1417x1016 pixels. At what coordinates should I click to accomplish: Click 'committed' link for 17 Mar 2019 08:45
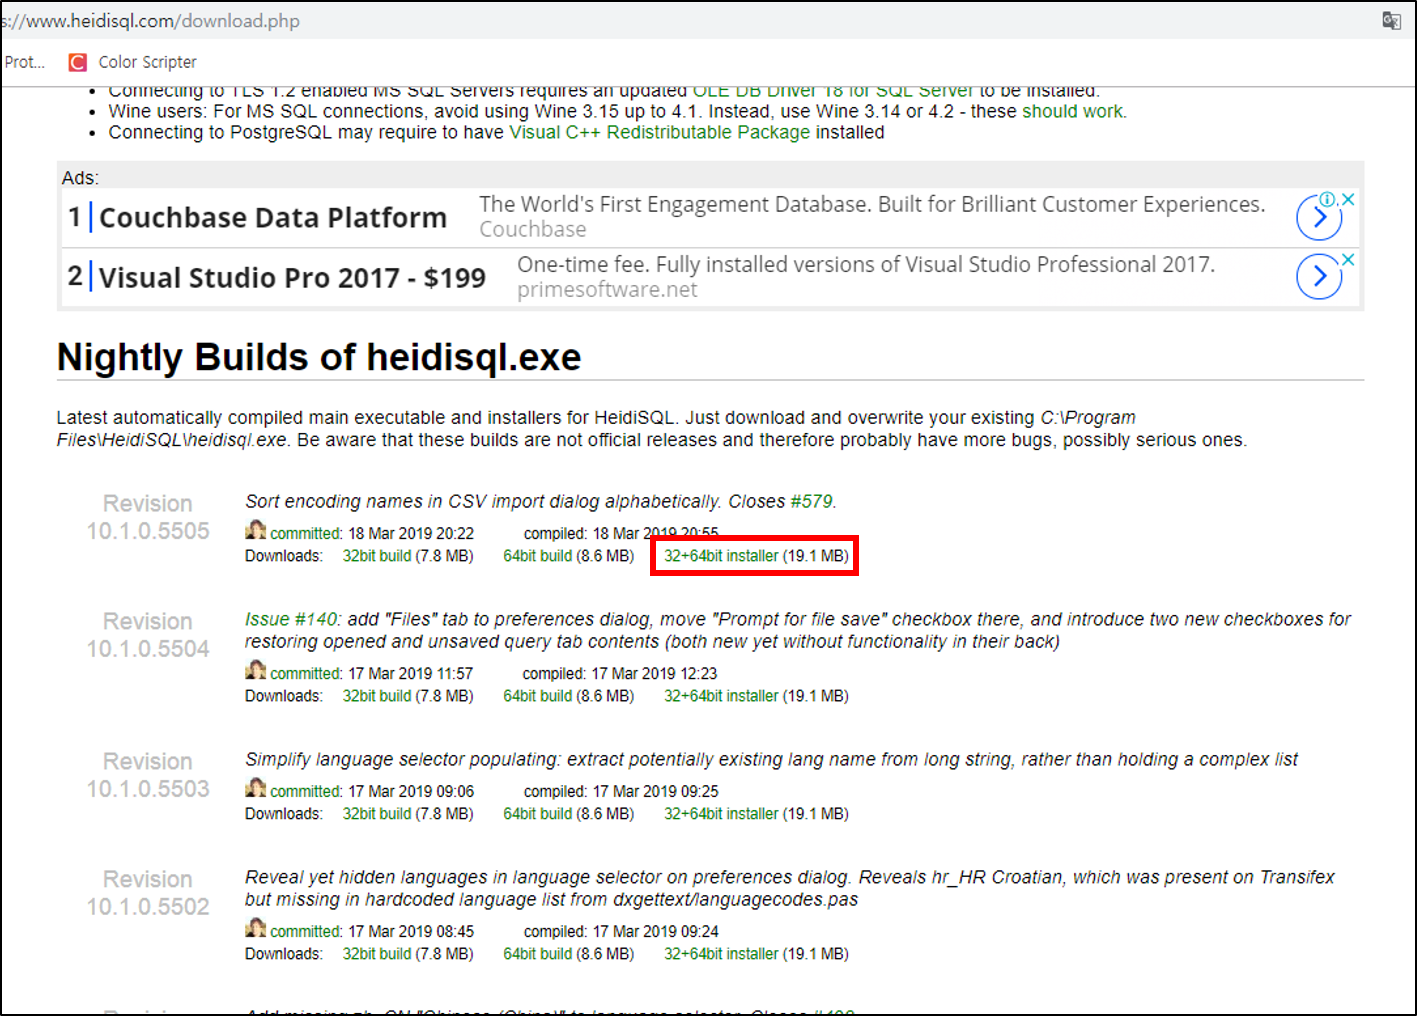coord(305,932)
